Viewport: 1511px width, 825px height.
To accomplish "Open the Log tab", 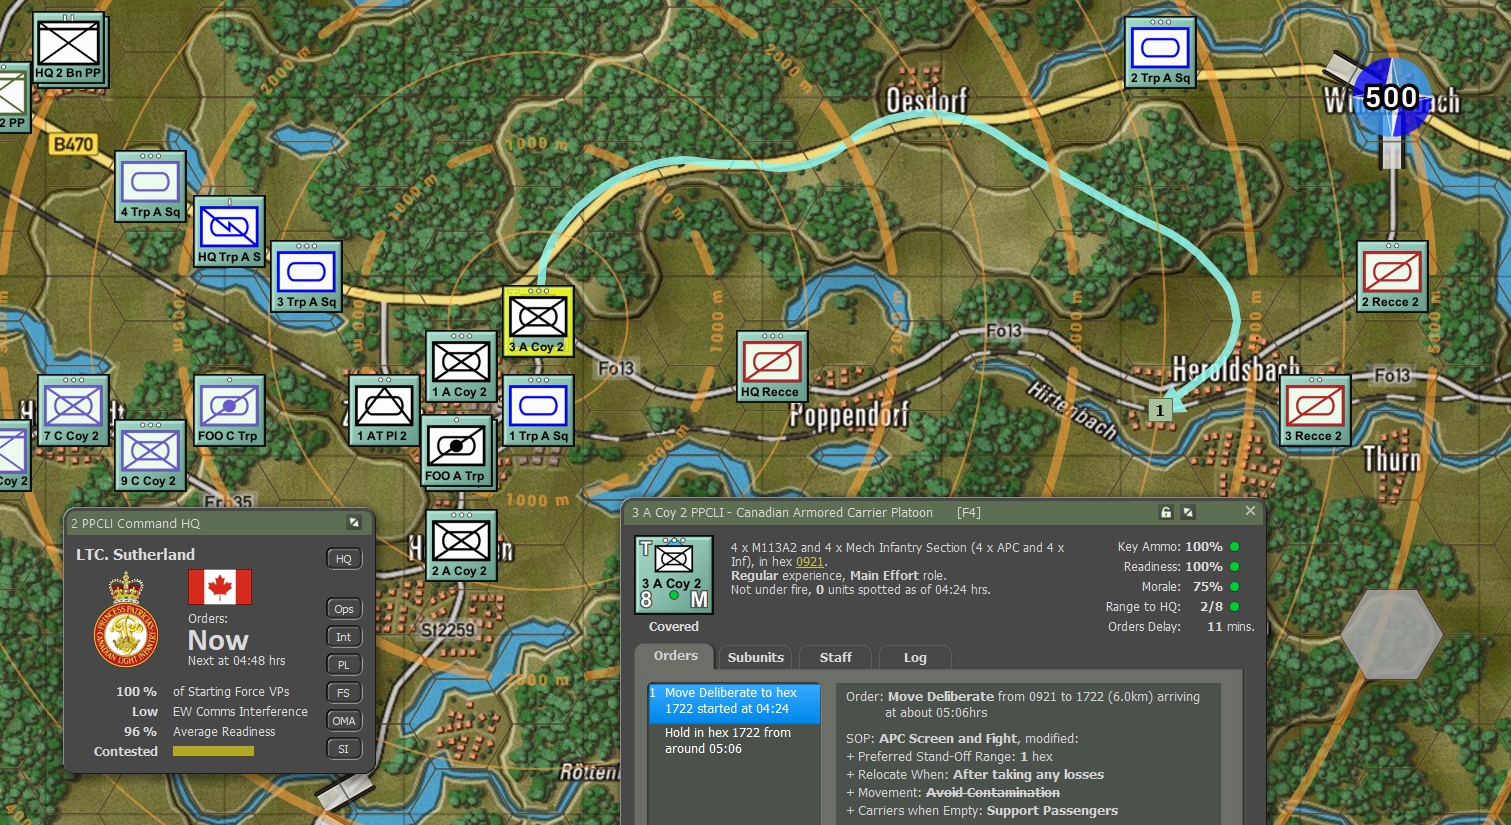I will click(x=914, y=657).
